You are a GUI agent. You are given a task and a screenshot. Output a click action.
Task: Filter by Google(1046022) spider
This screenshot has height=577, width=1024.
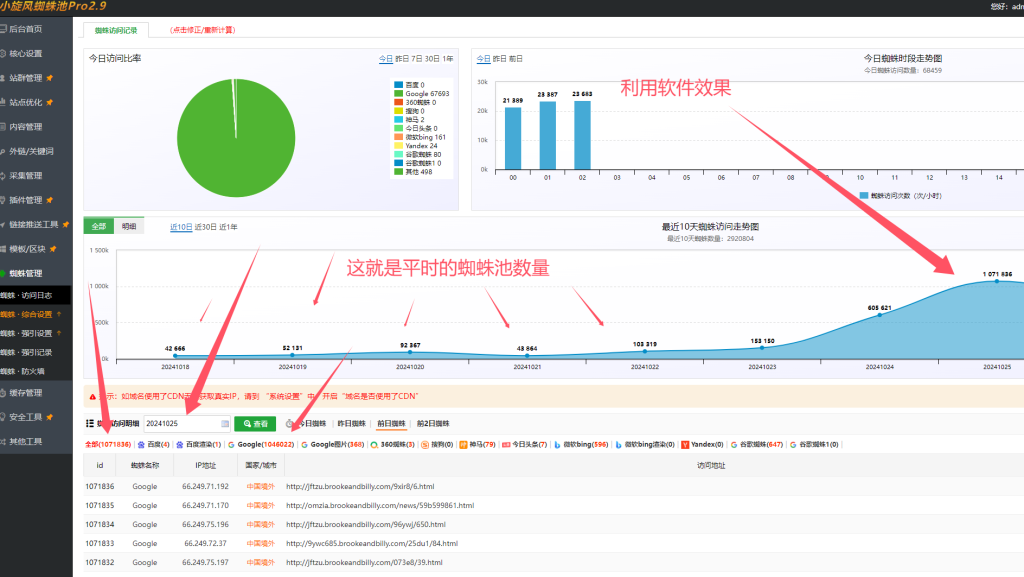pyautogui.click(x=261, y=444)
